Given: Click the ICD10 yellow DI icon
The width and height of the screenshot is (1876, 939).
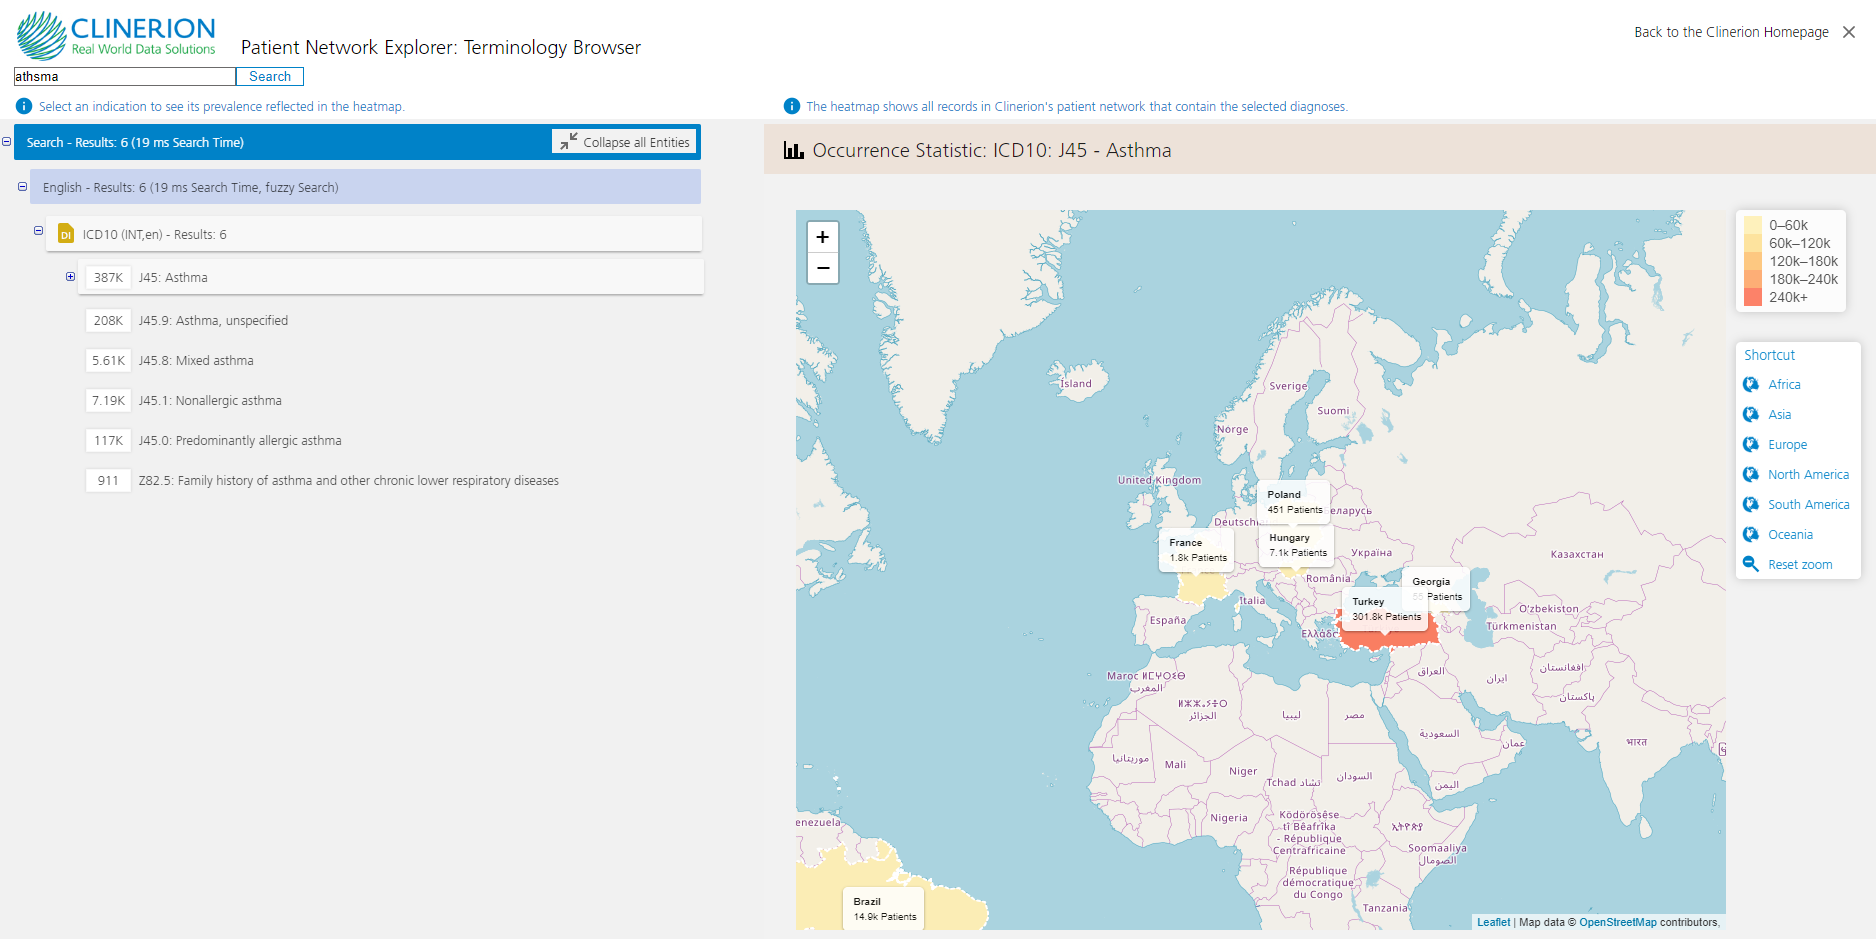Looking at the screenshot, I should (66, 234).
